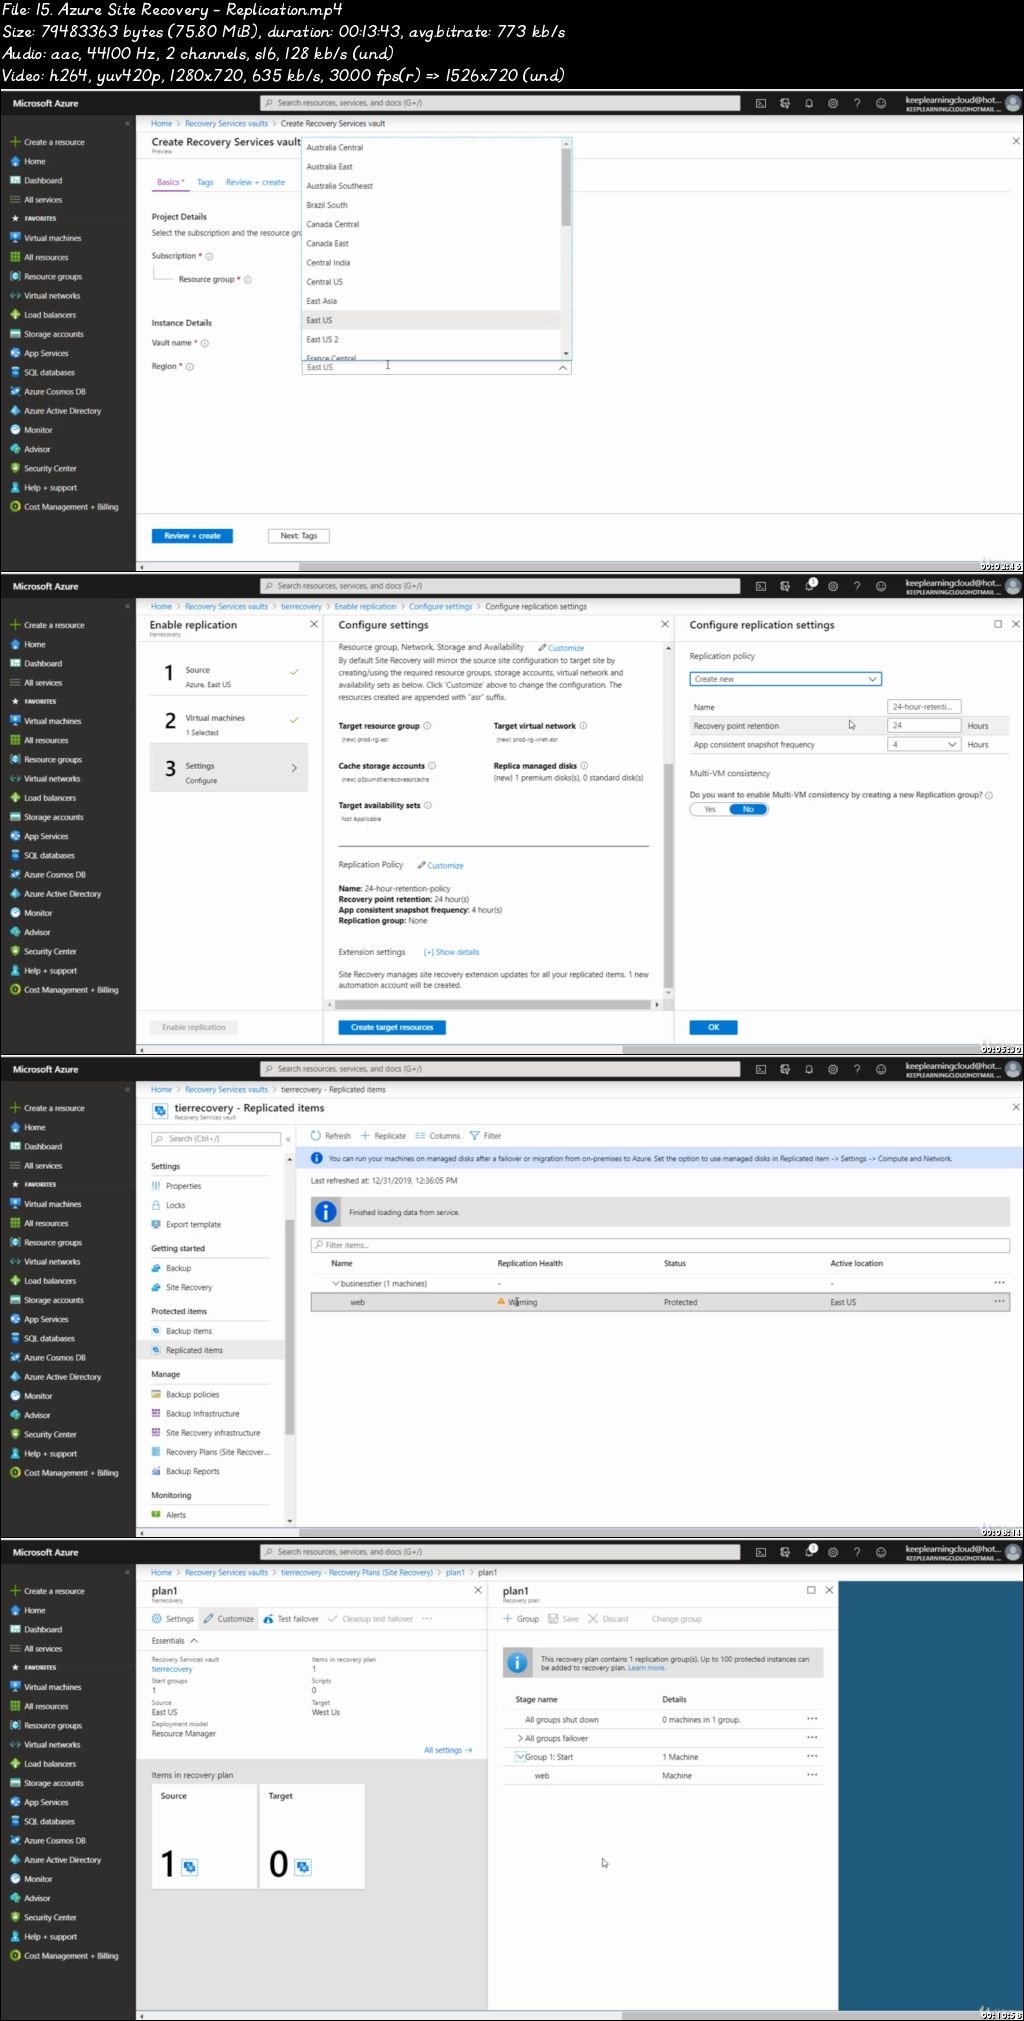Open ellipsis menu for All groups shut down
The image size is (1024, 2021).
click(812, 1719)
